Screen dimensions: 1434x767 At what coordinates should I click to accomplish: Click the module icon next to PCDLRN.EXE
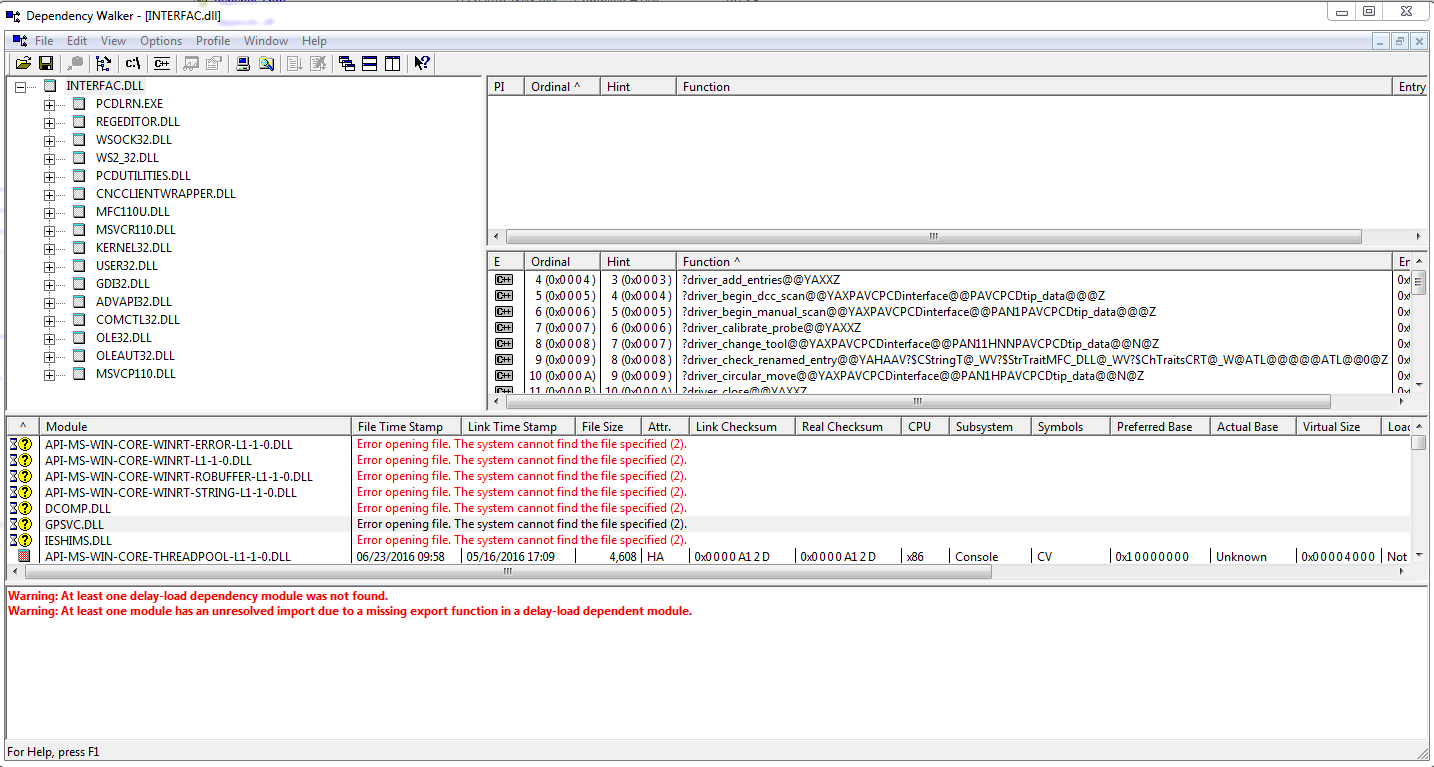(x=79, y=104)
